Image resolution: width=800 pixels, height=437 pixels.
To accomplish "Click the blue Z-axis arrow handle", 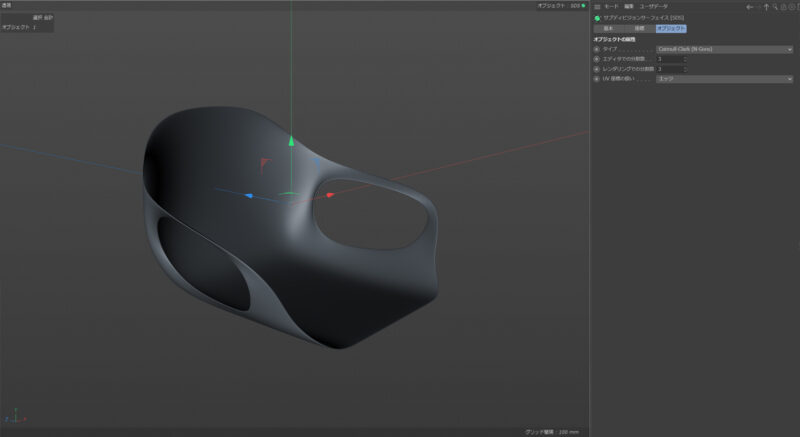I will tap(249, 195).
